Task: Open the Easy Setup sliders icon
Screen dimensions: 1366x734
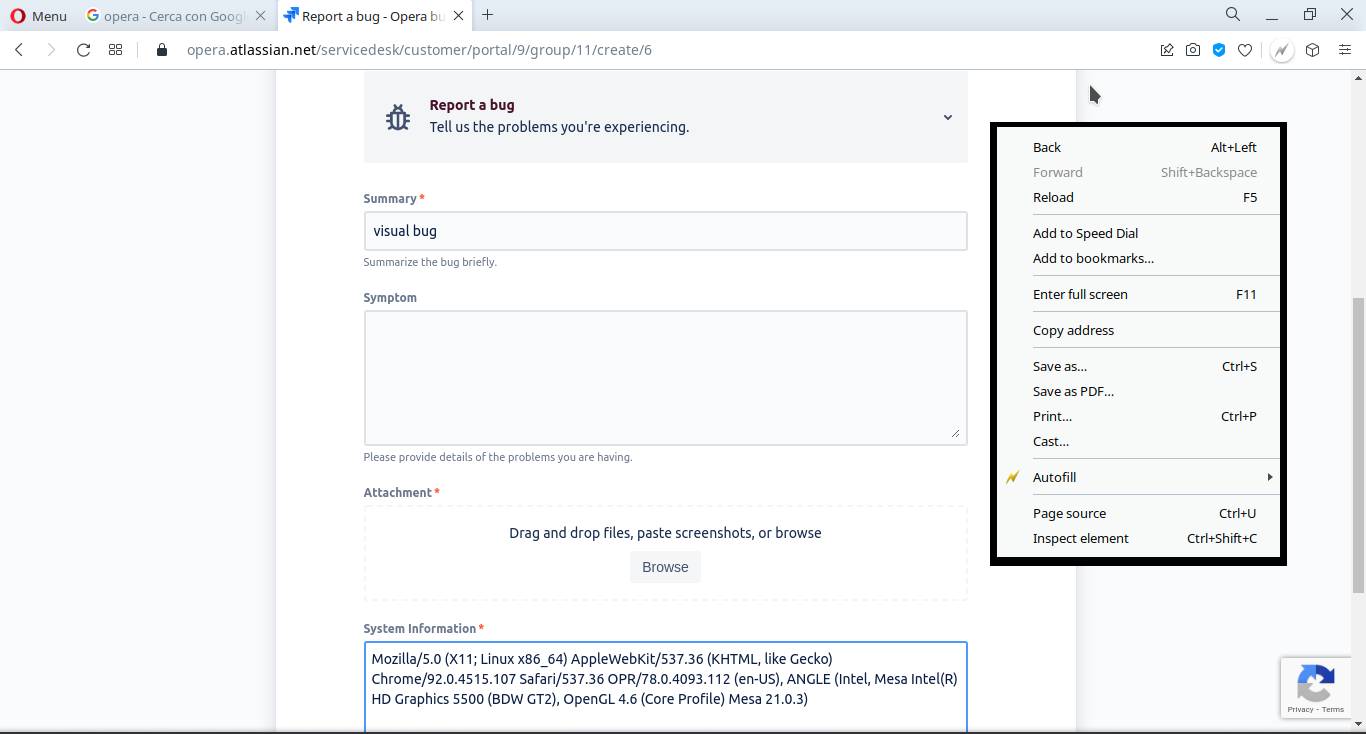Action: [1345, 50]
